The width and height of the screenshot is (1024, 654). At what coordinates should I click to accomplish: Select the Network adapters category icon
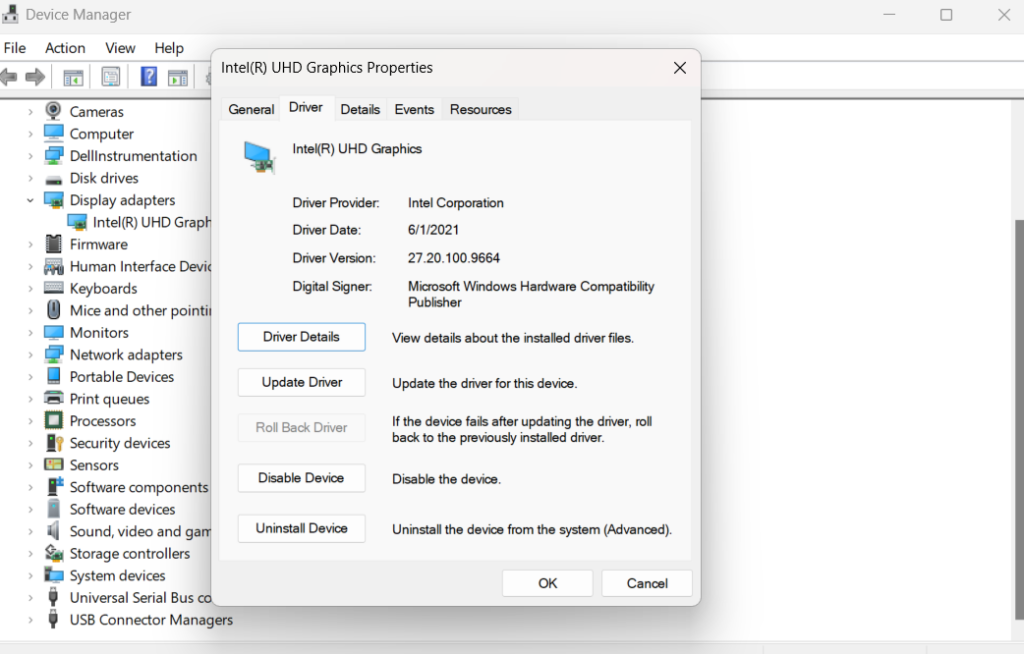pyautogui.click(x=54, y=354)
